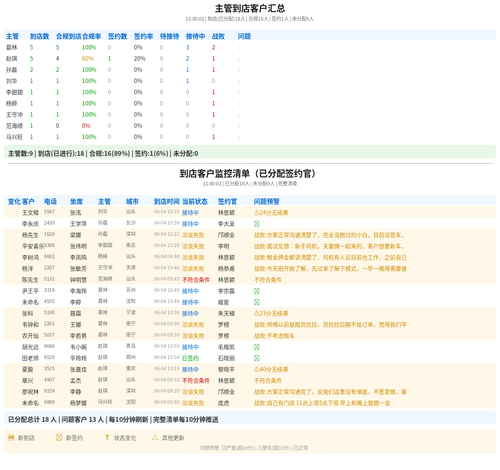Click the 战败:不考虑租车 note

pyautogui.click(x=274, y=336)
